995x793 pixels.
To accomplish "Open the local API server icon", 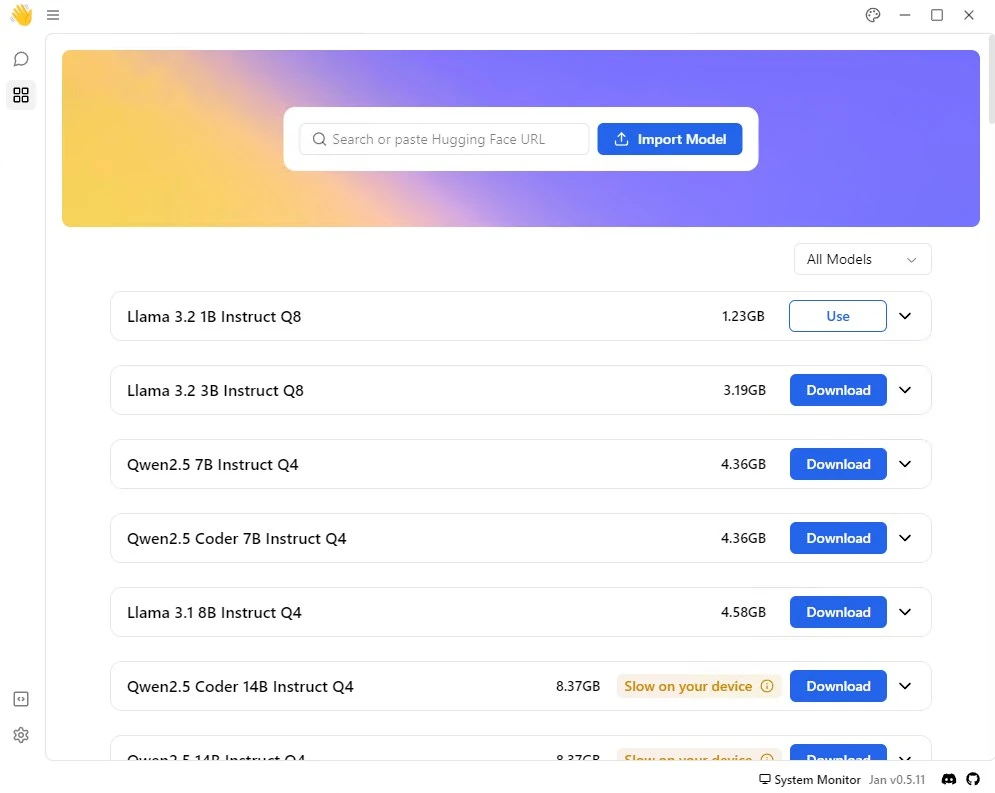I will coord(21,699).
